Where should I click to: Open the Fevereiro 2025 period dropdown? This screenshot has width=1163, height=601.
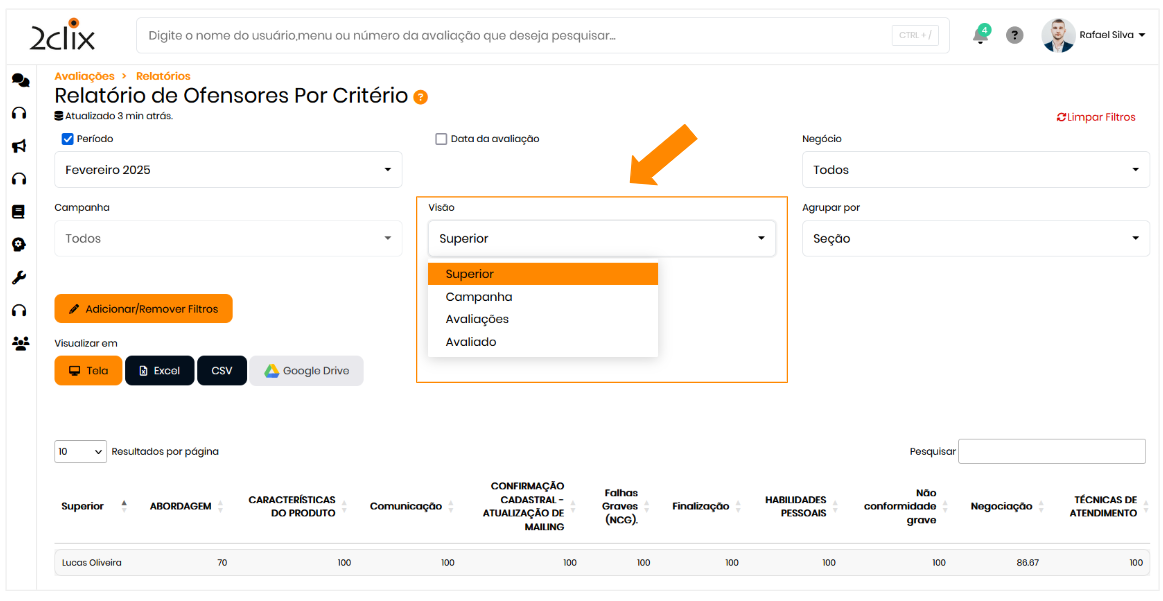tap(228, 170)
